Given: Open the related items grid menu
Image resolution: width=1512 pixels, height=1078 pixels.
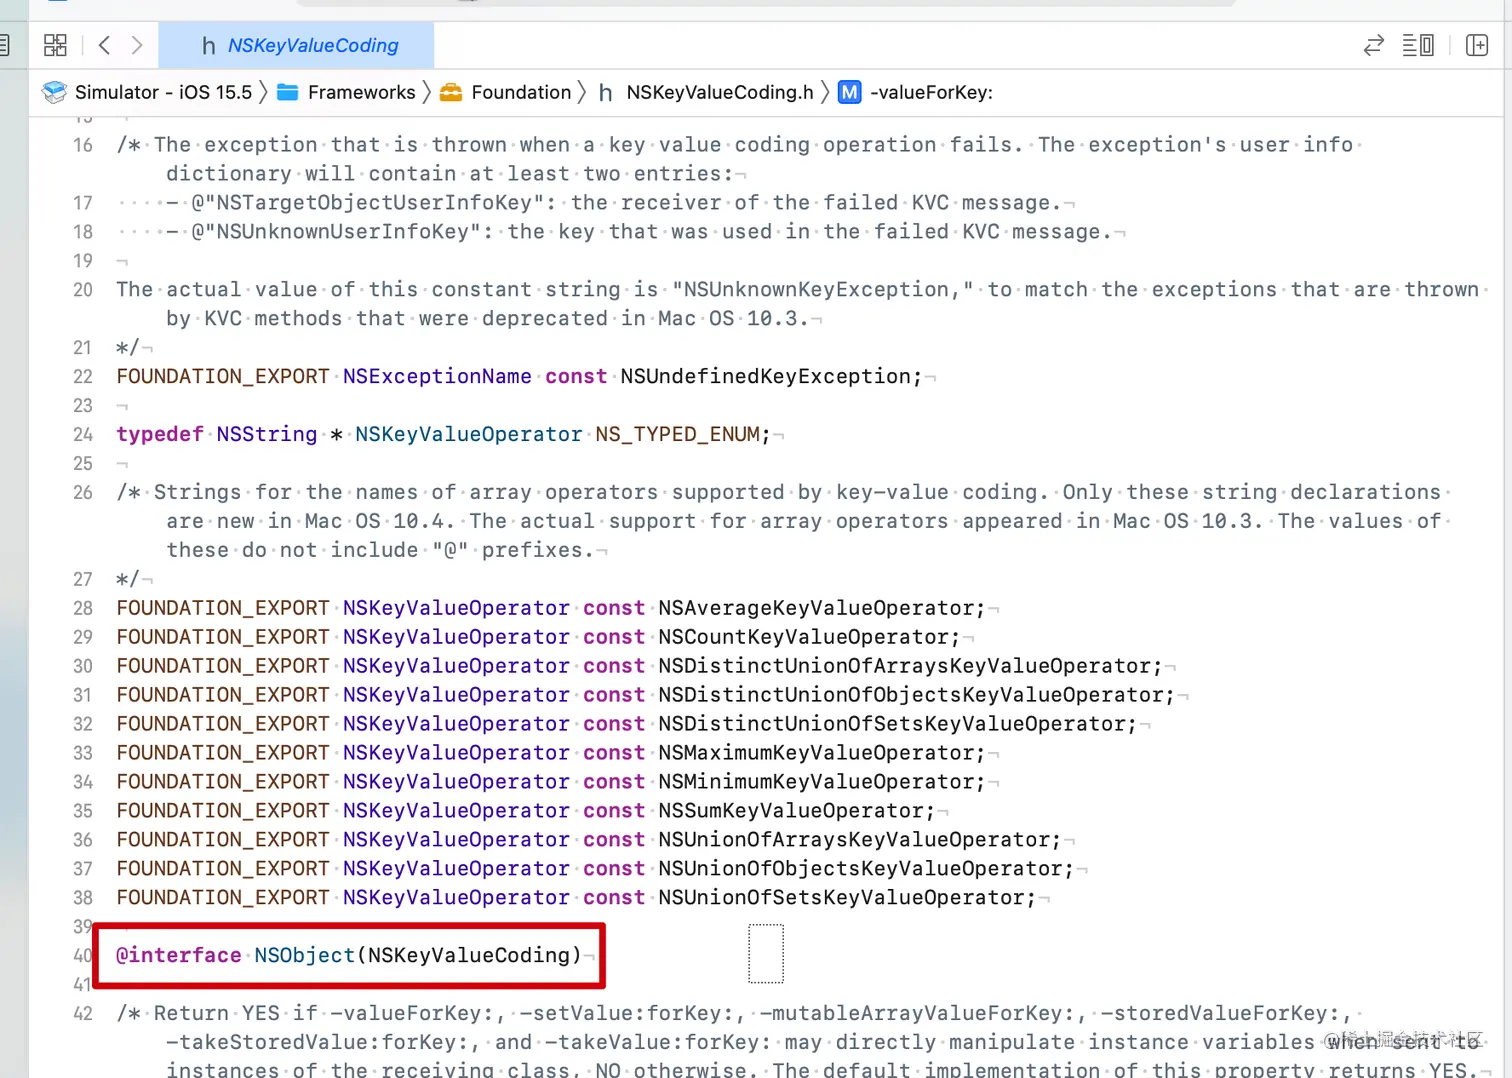Looking at the screenshot, I should pyautogui.click(x=55, y=45).
